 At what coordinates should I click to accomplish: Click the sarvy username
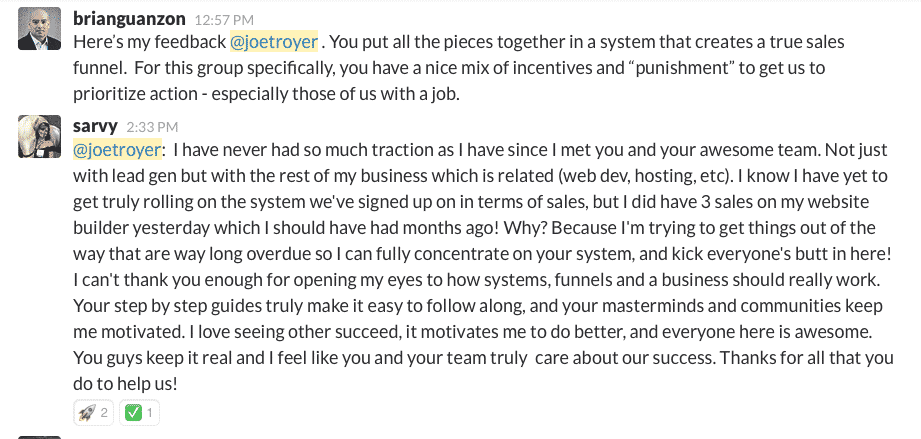point(95,126)
